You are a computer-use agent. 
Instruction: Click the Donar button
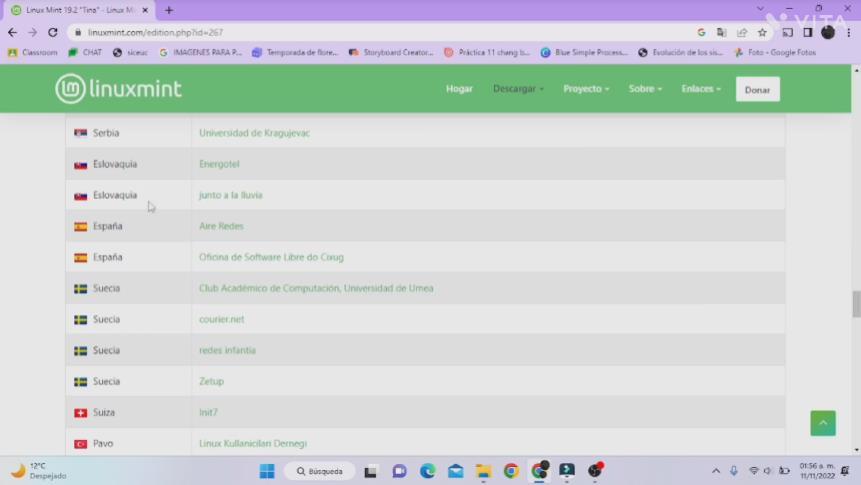click(757, 90)
